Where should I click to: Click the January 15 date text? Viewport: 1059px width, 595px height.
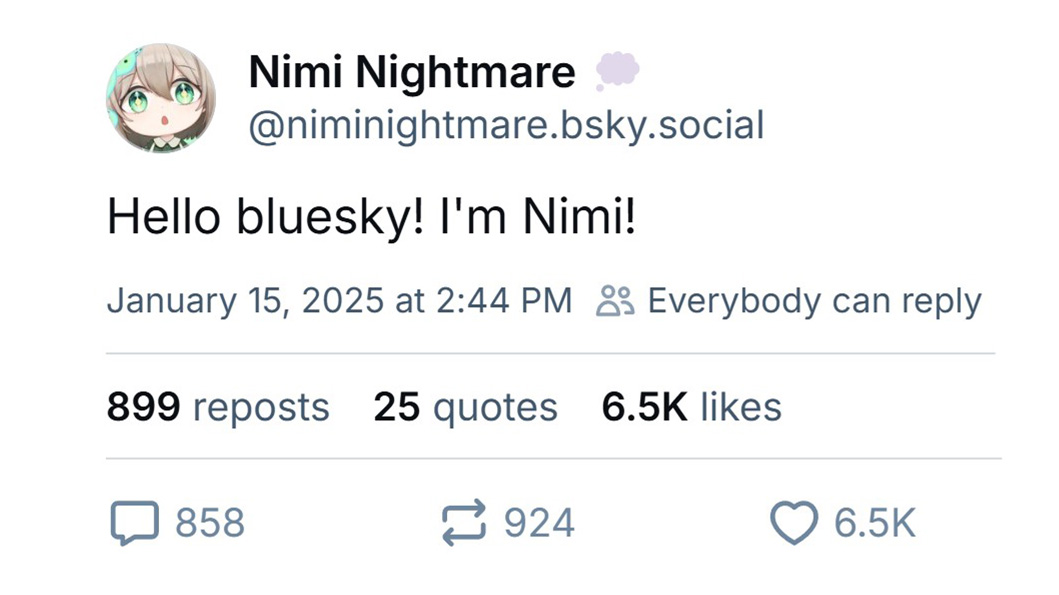(188, 301)
